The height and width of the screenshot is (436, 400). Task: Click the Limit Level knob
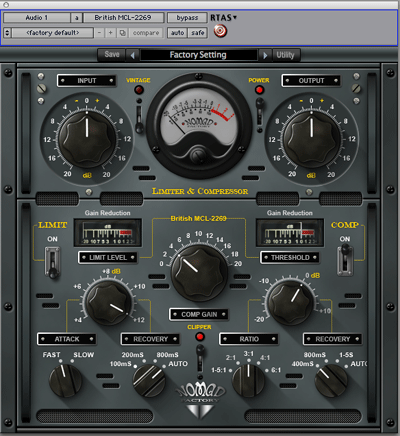tap(108, 303)
